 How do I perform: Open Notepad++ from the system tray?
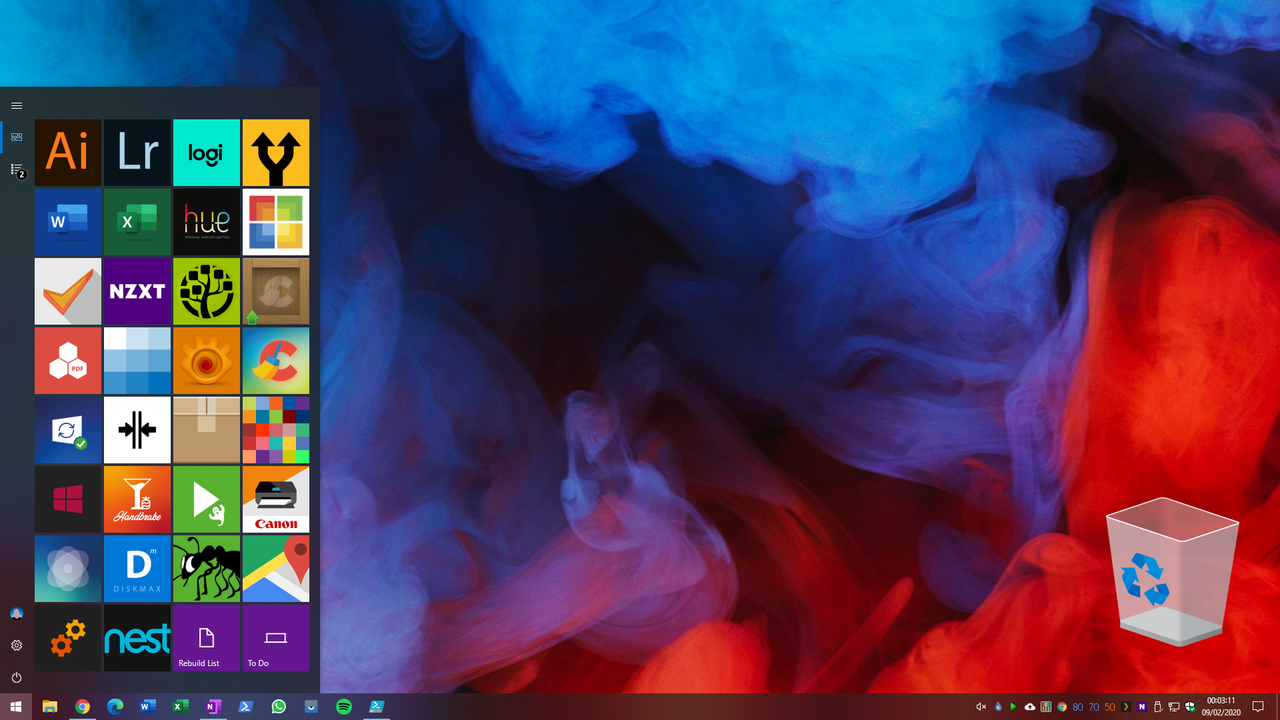(x=1142, y=706)
